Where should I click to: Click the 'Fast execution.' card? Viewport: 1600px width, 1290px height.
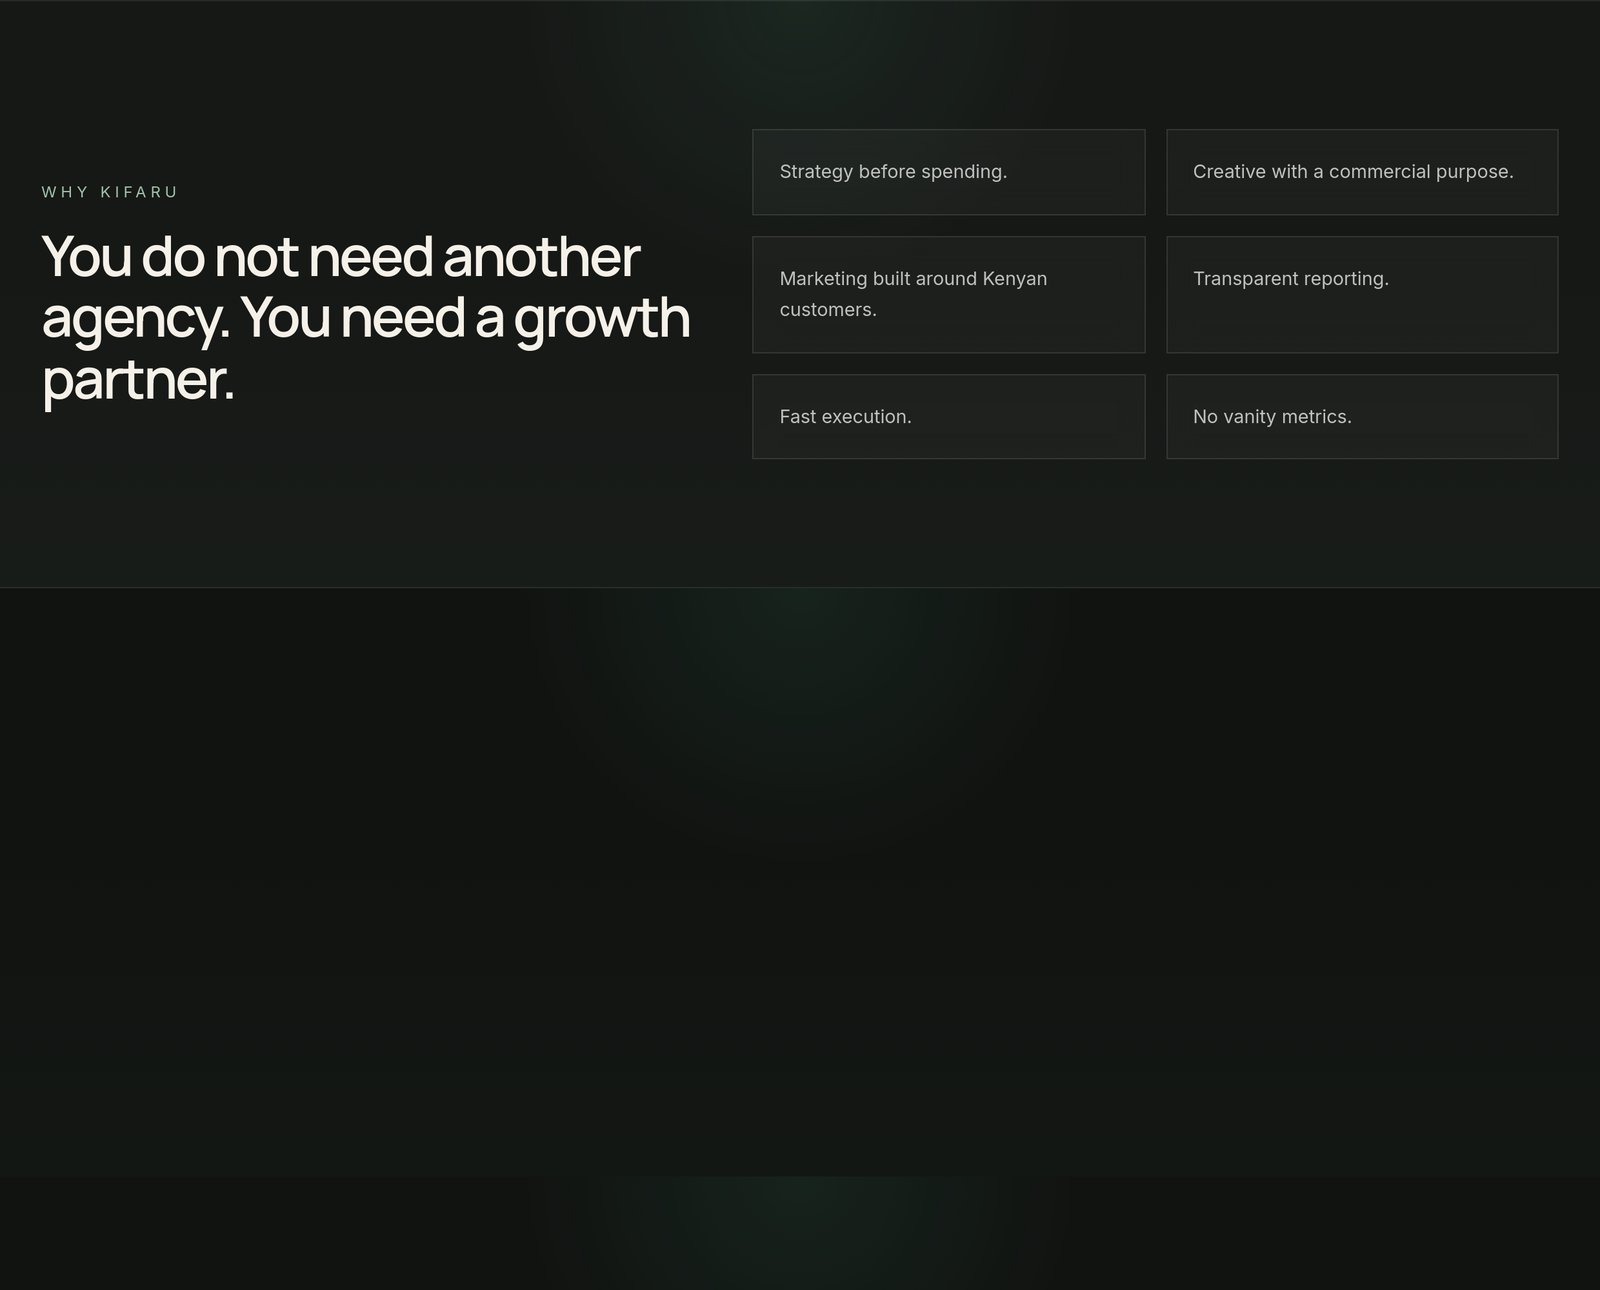tap(948, 417)
